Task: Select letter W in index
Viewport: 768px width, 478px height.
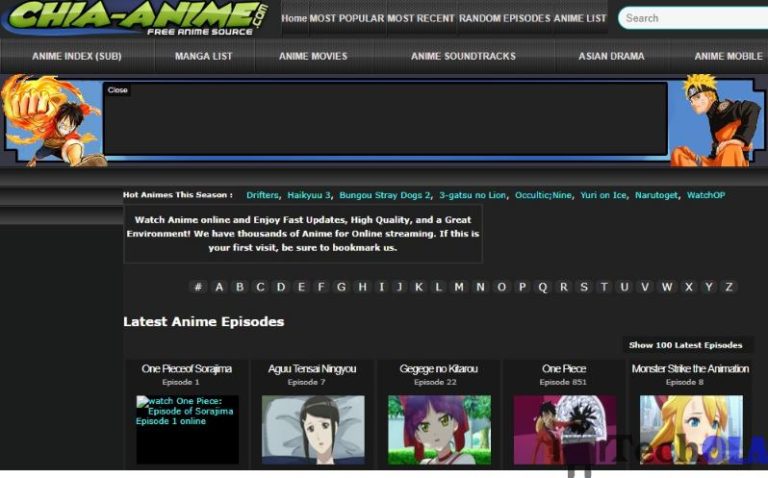Action: click(667, 287)
